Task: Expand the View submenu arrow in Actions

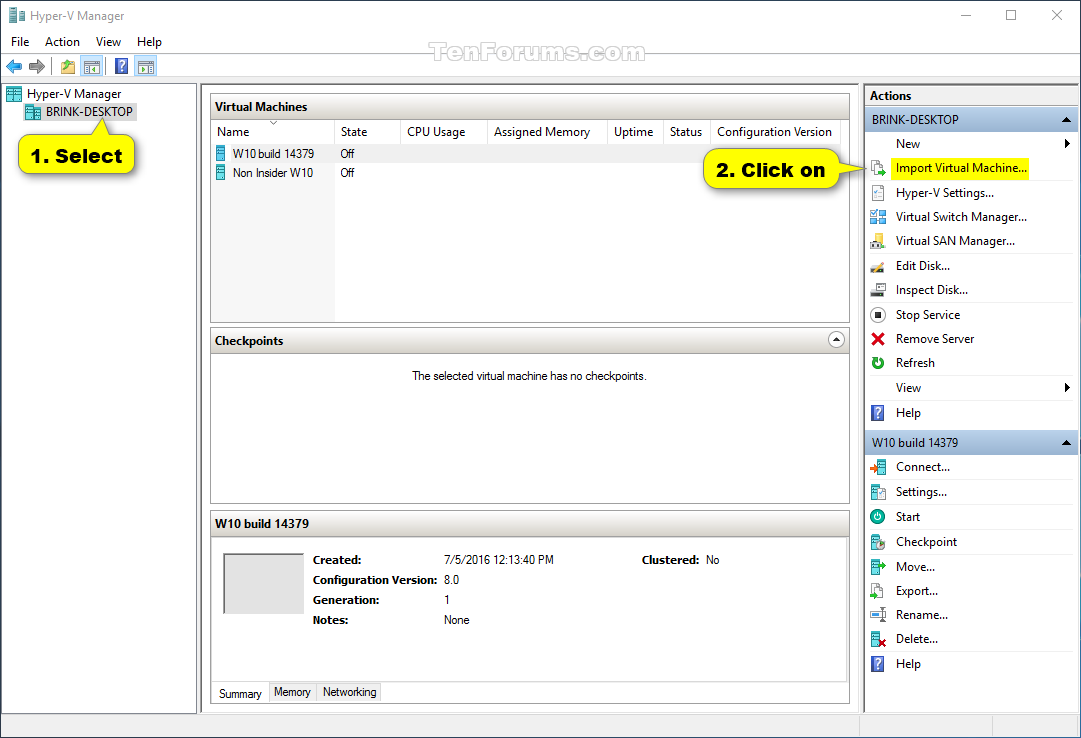Action: pos(1067,388)
